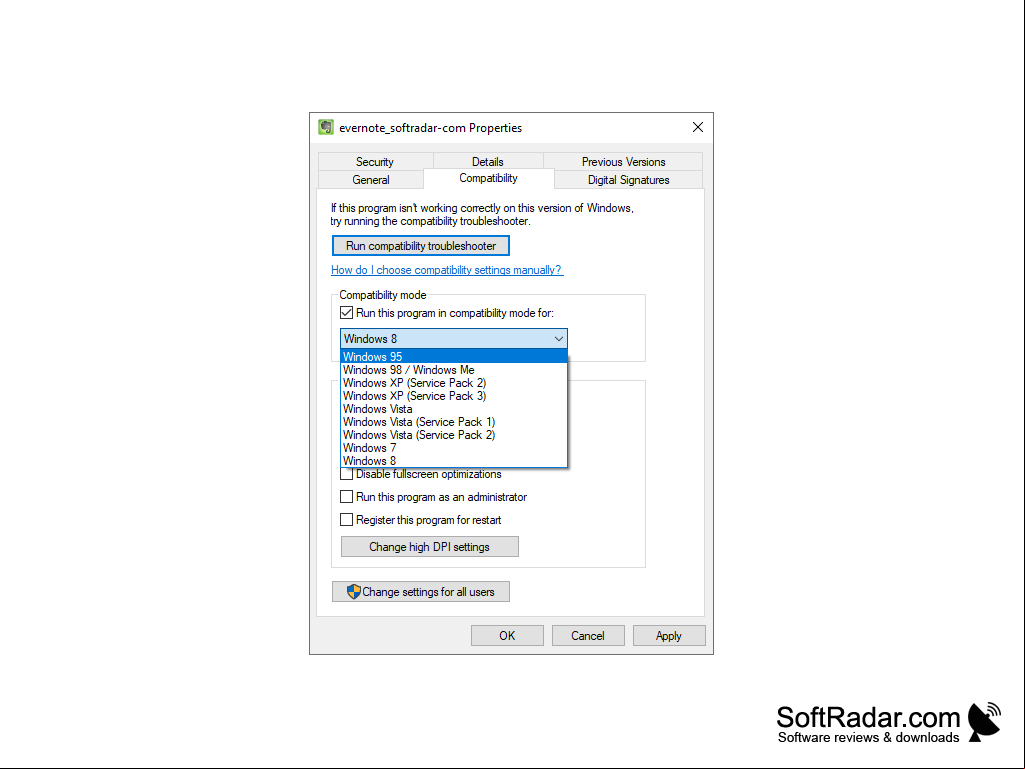Open the Details tab
This screenshot has width=1025, height=769.
tap(488, 162)
